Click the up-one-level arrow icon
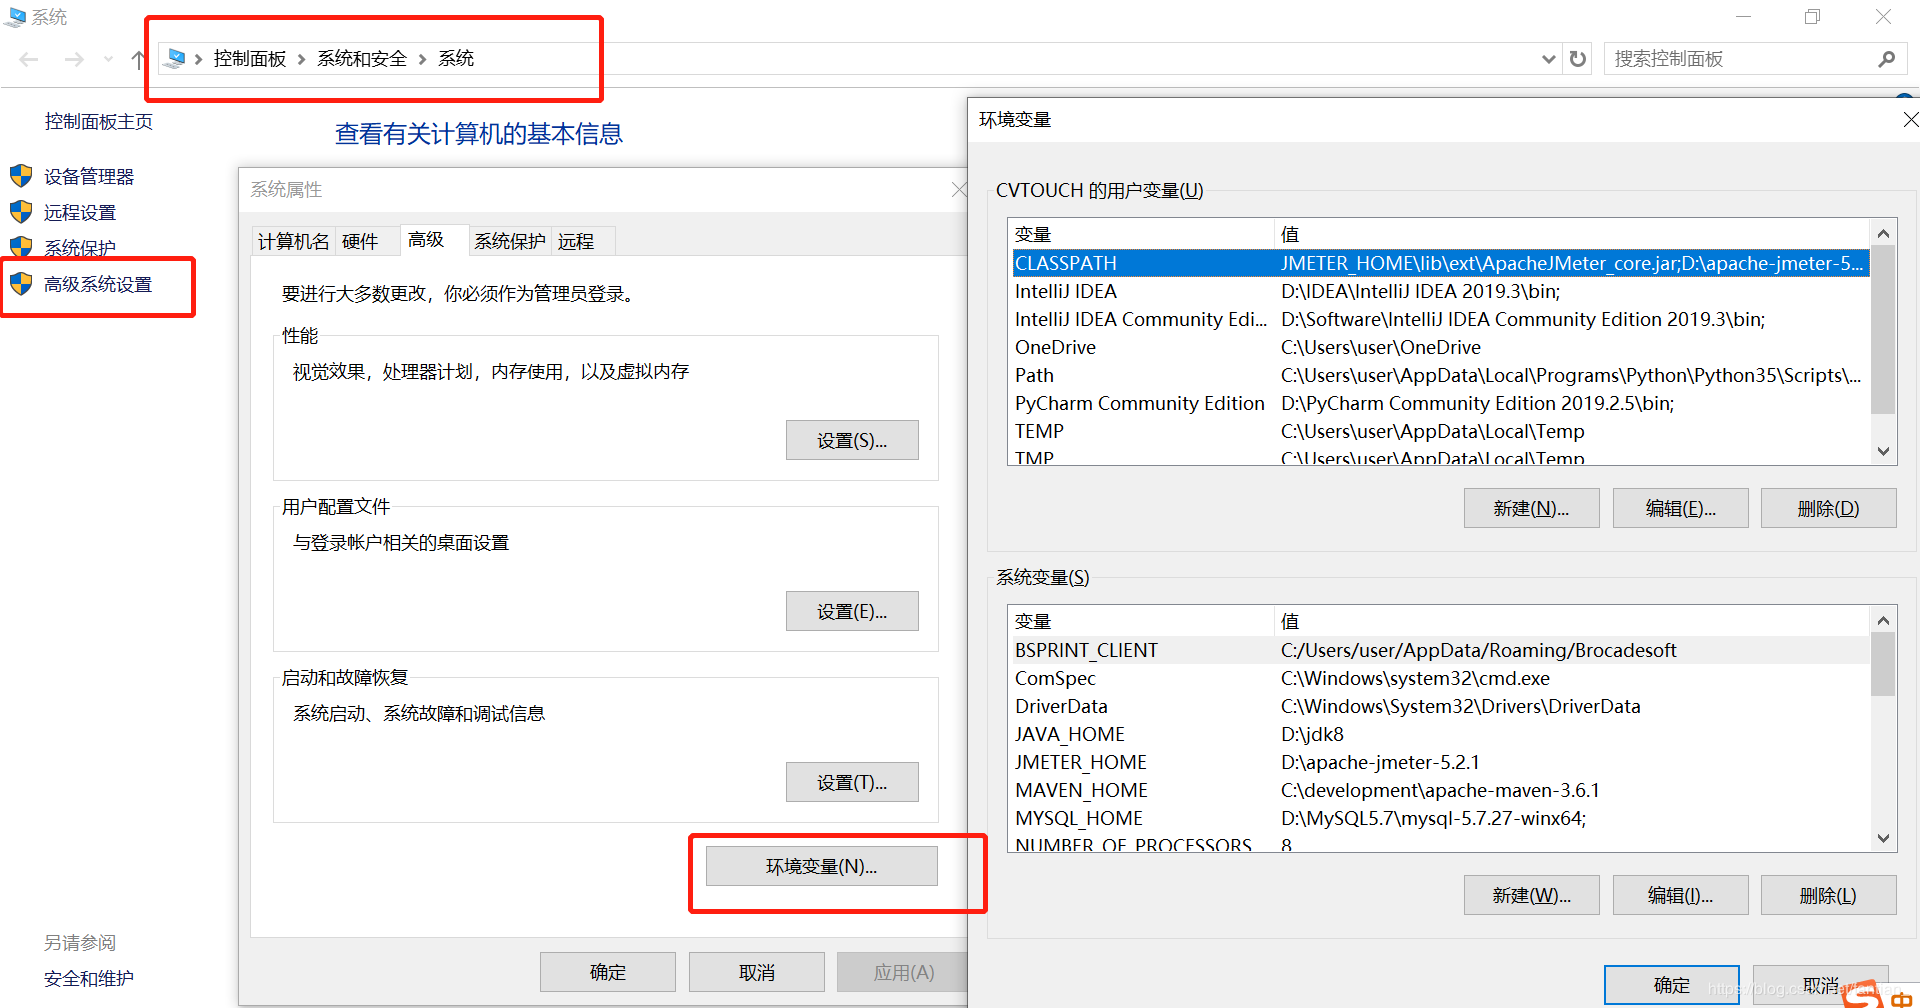The width and height of the screenshot is (1920, 1008). pos(137,58)
